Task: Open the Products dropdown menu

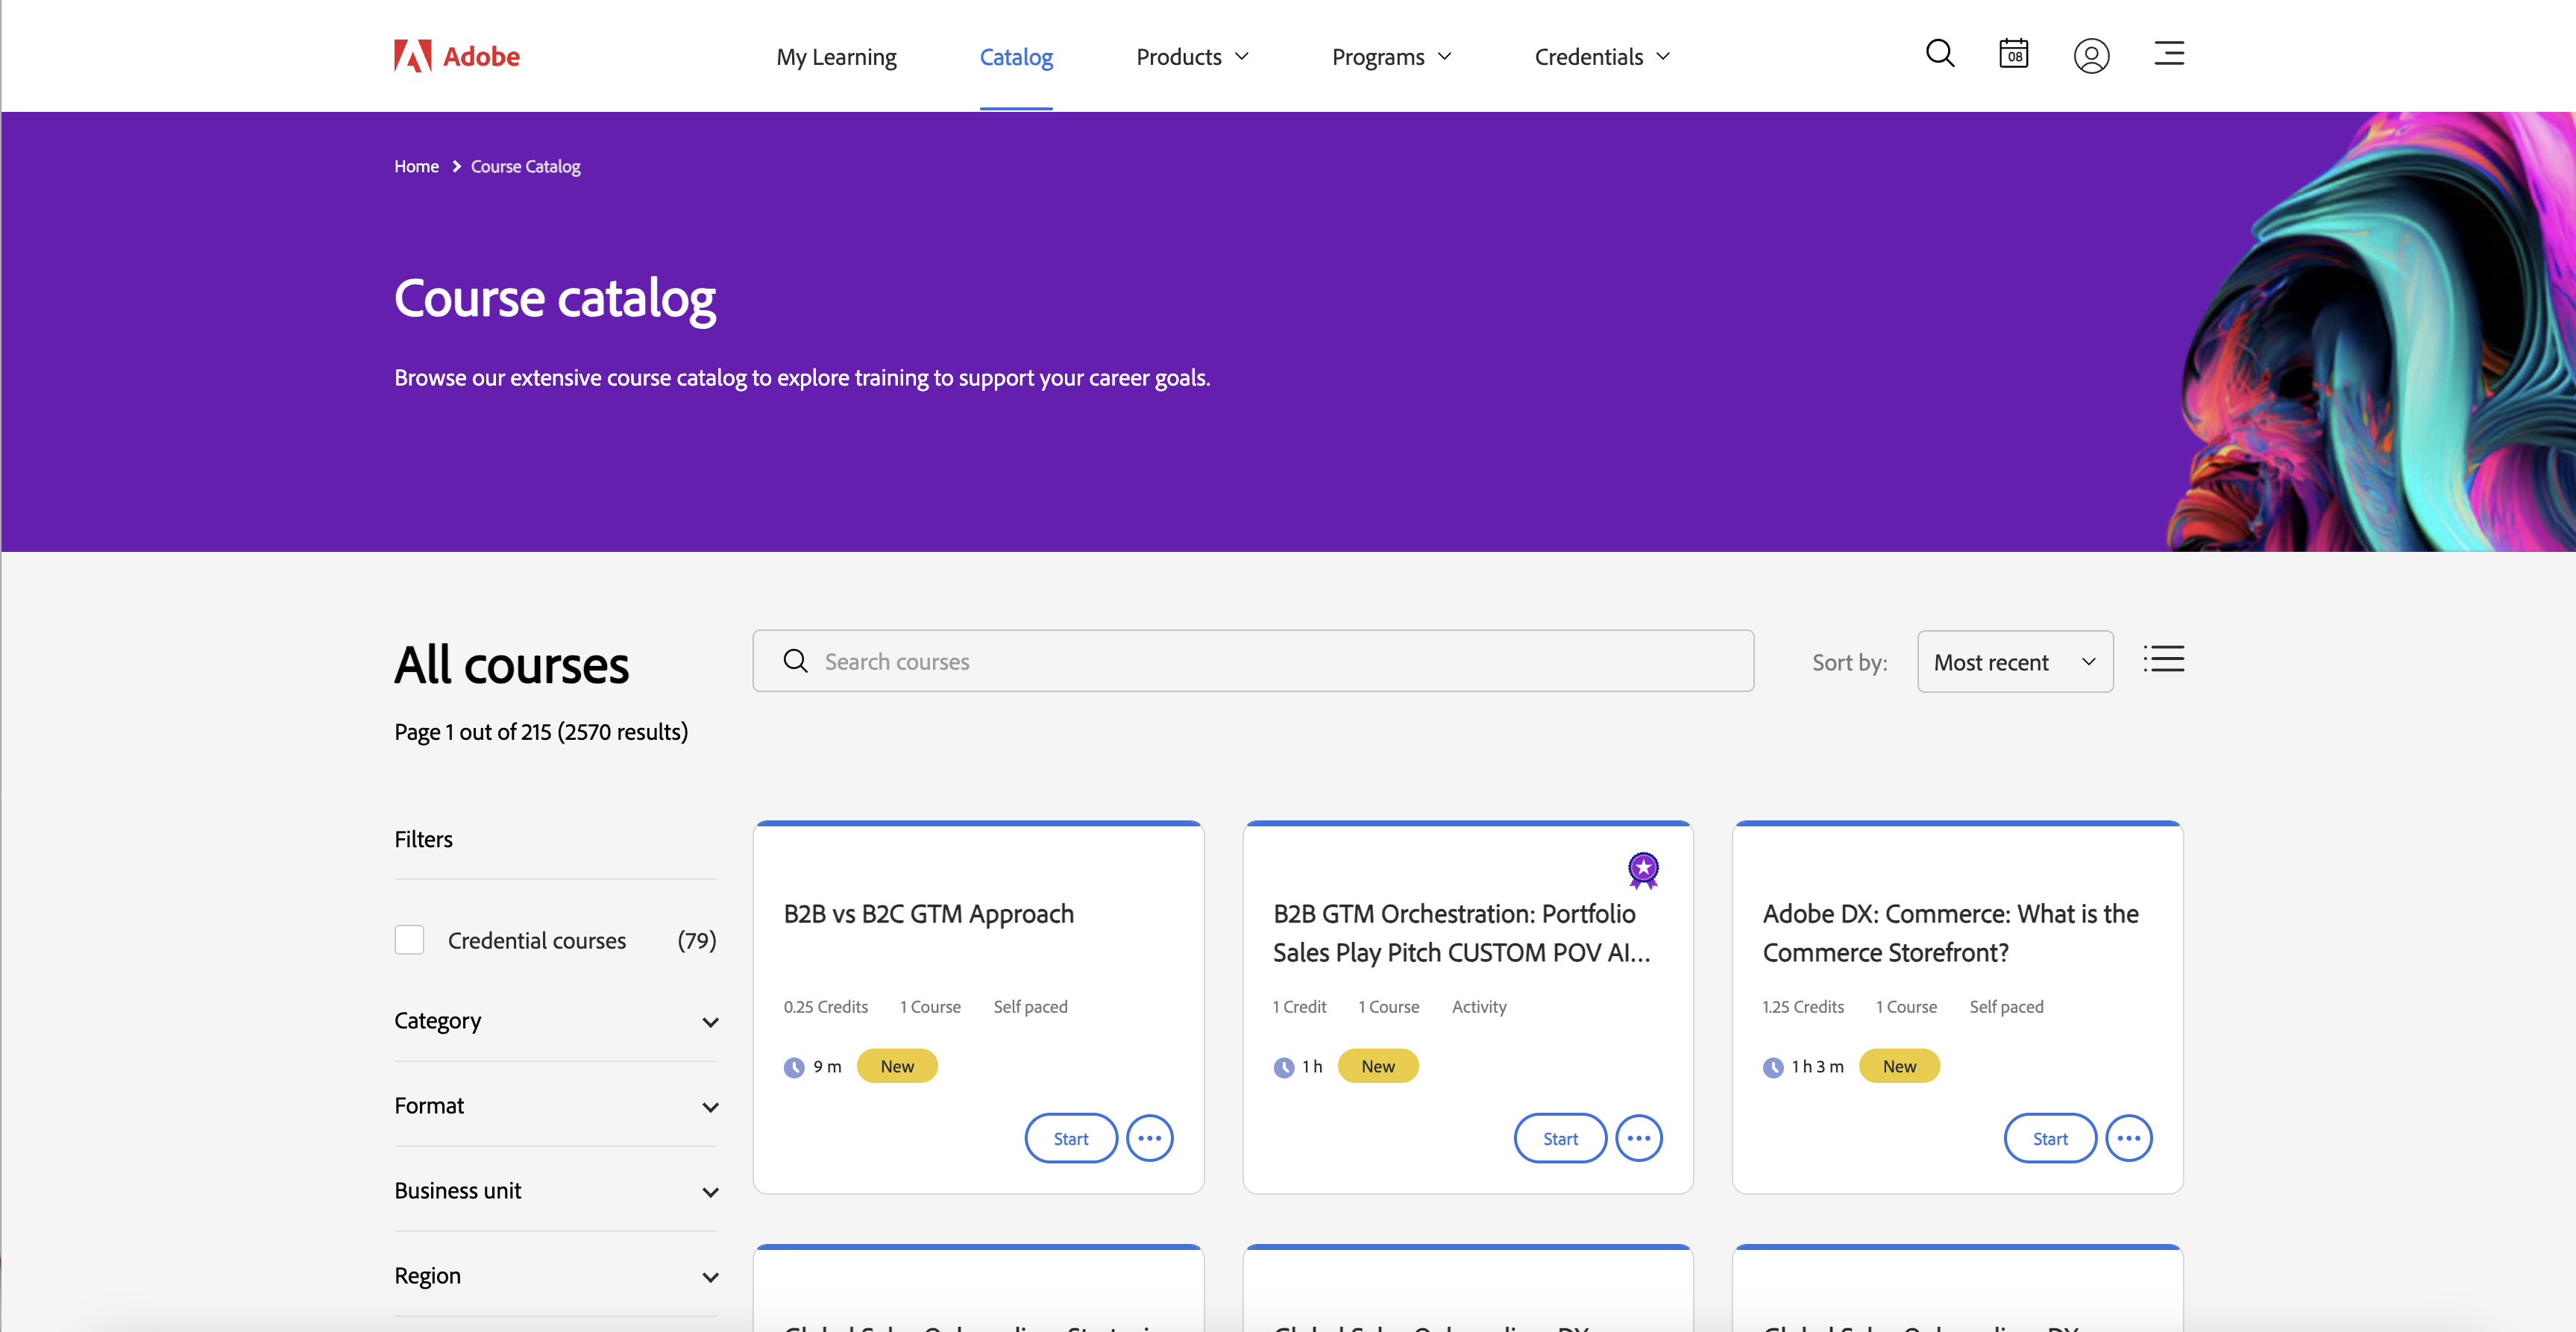Action: [x=1192, y=57]
